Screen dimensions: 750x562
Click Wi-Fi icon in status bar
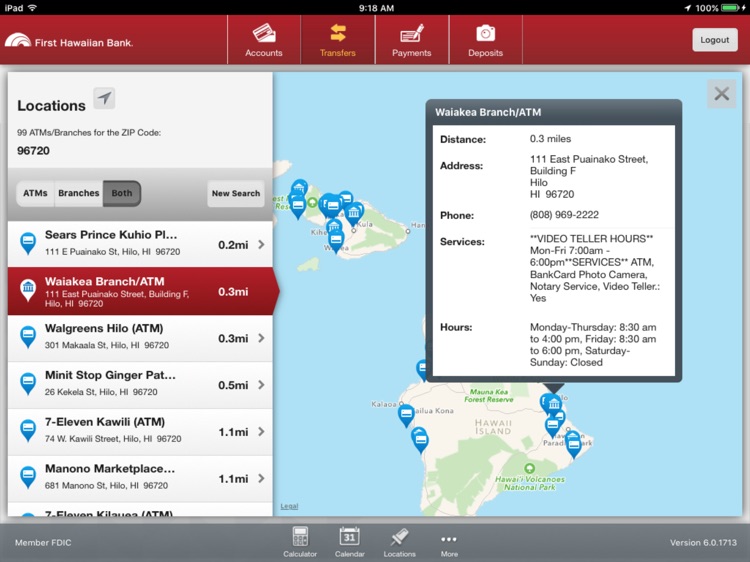[x=33, y=8]
